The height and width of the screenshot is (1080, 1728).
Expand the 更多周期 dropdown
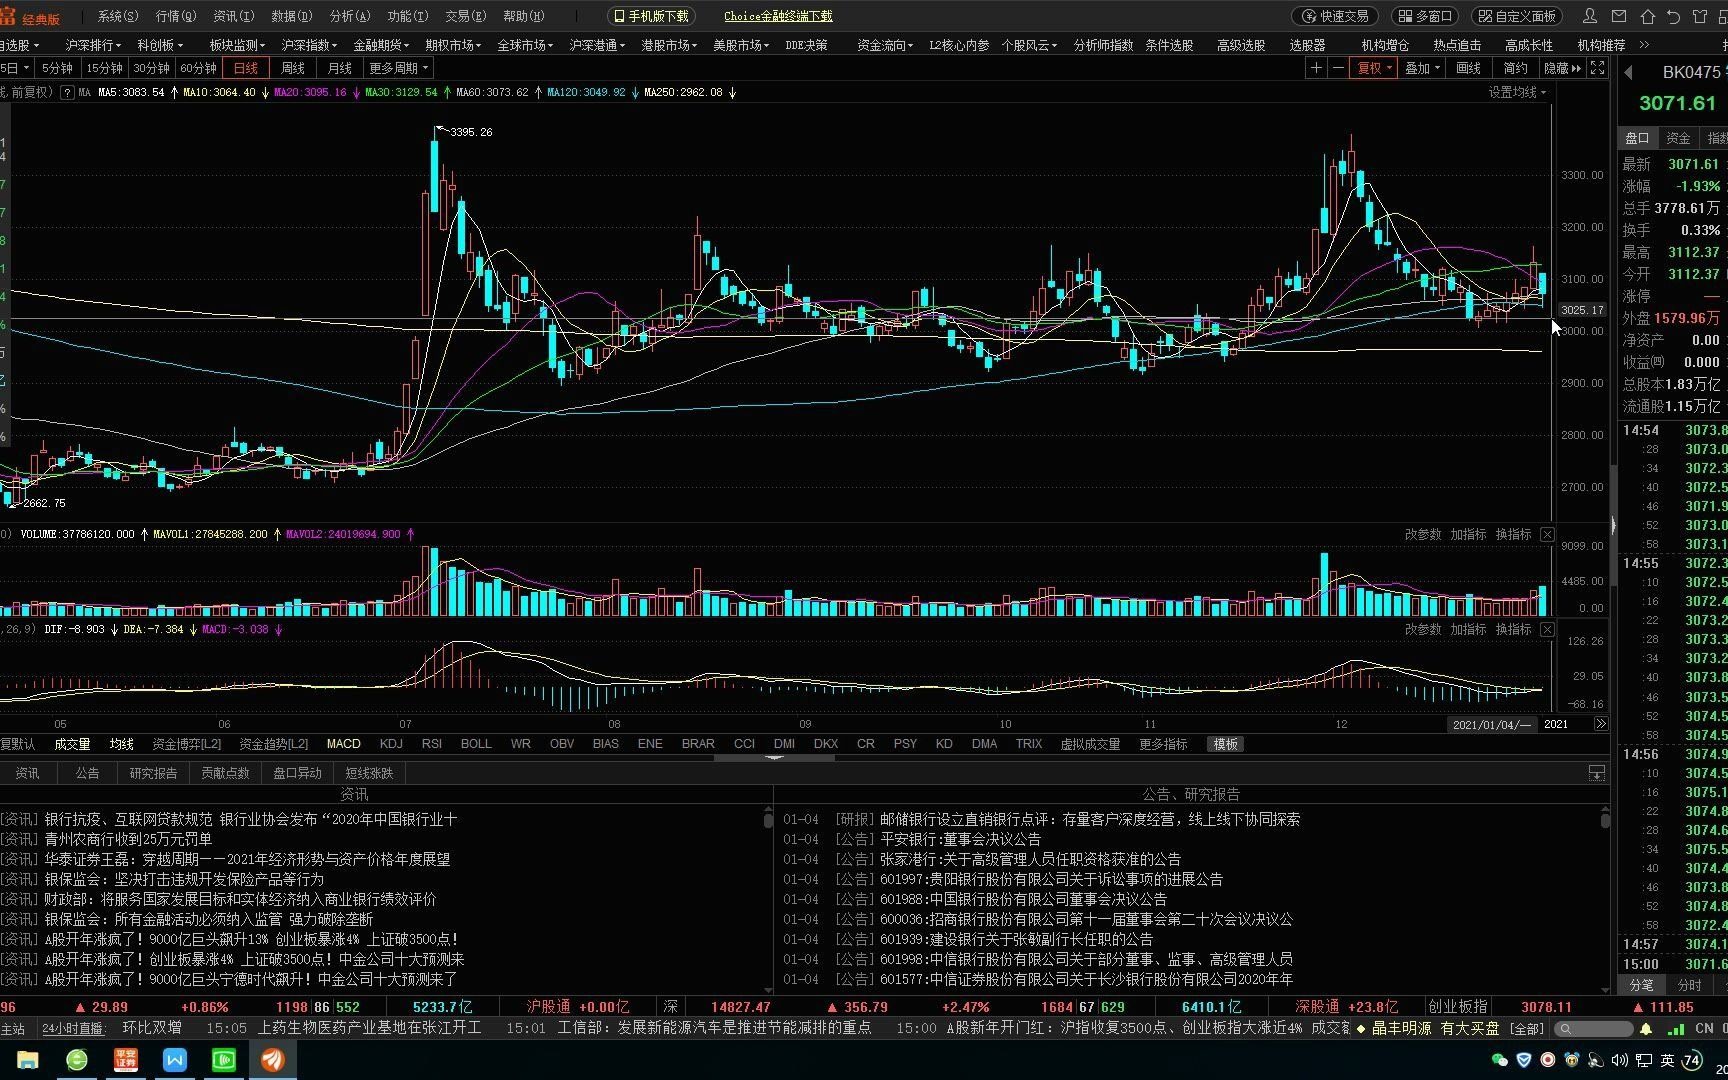coord(398,68)
